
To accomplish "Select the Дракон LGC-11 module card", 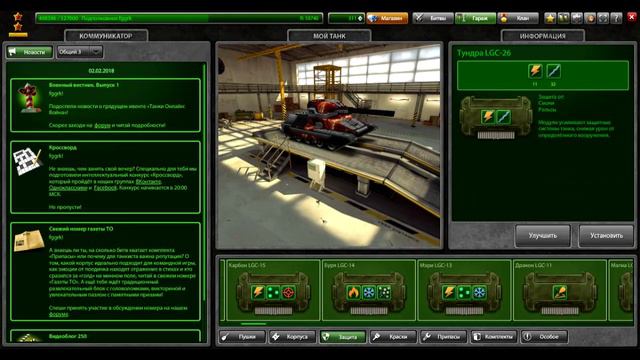I will coord(560,290).
